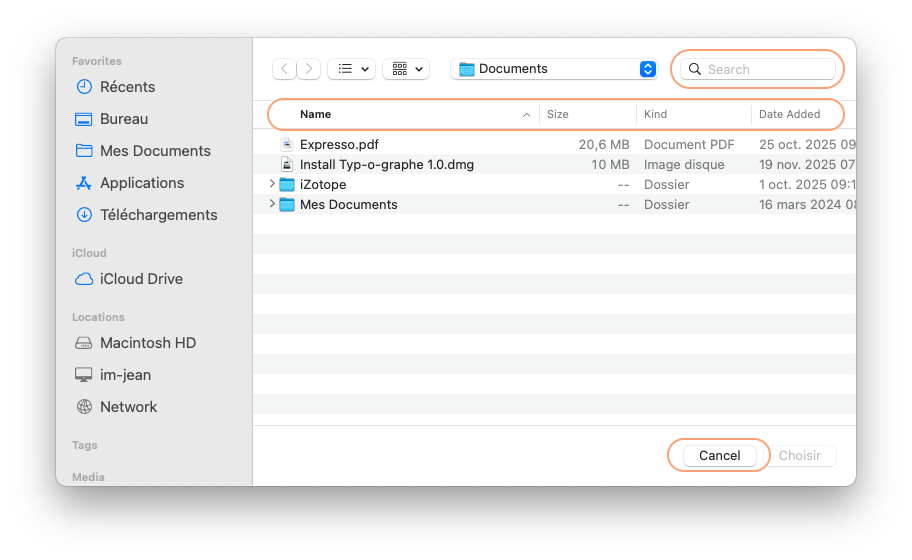Image resolution: width=912 pixels, height=560 pixels.
Task: Click the forward navigation arrow
Action: 309,69
